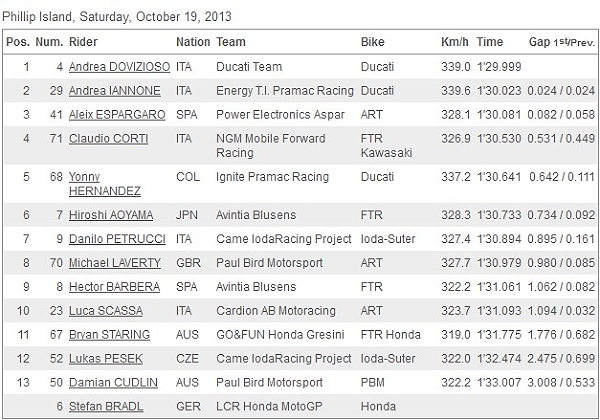Click the Rider column header
600x420 pixels.
tap(82, 43)
